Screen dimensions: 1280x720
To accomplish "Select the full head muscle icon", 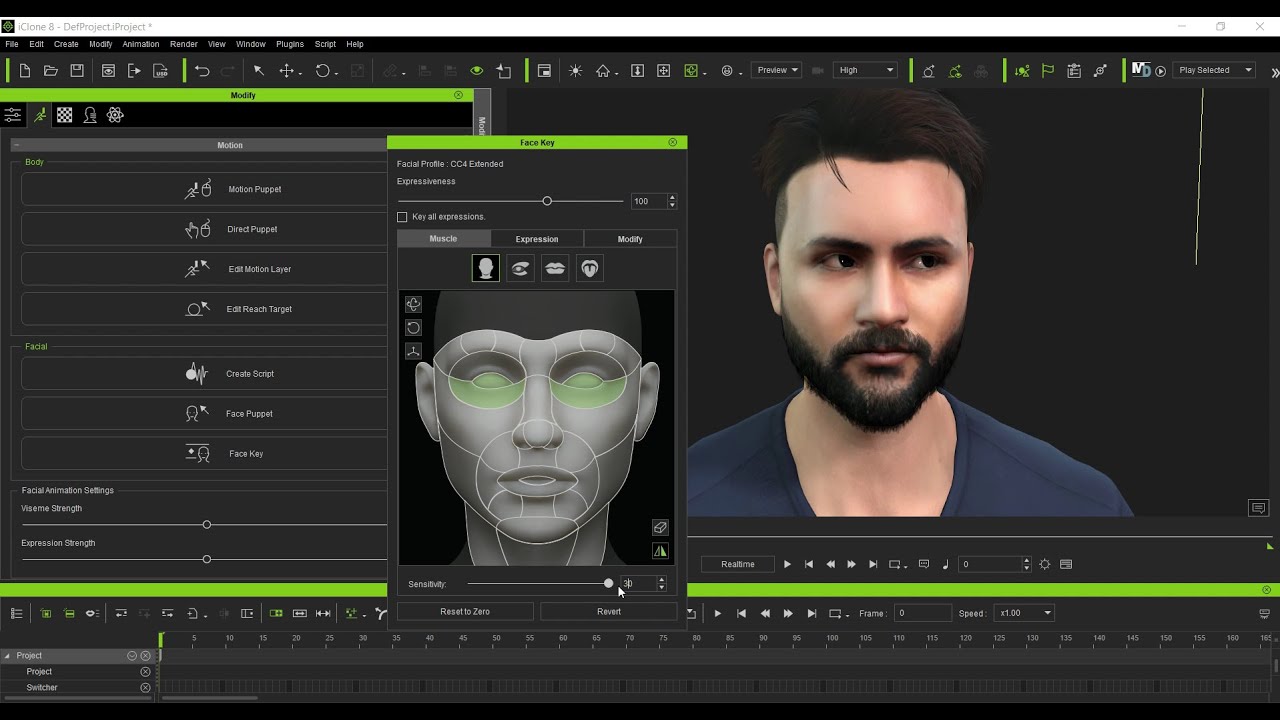I will click(x=486, y=268).
